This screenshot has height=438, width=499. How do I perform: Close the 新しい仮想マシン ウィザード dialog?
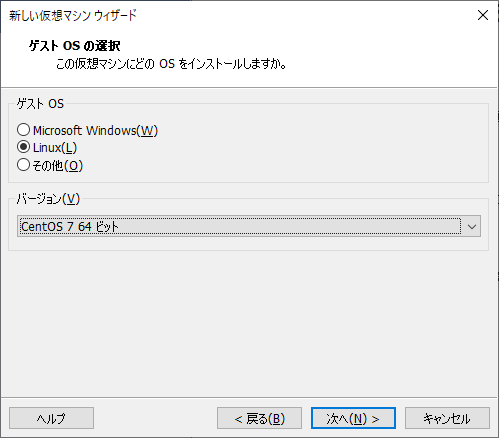click(483, 15)
